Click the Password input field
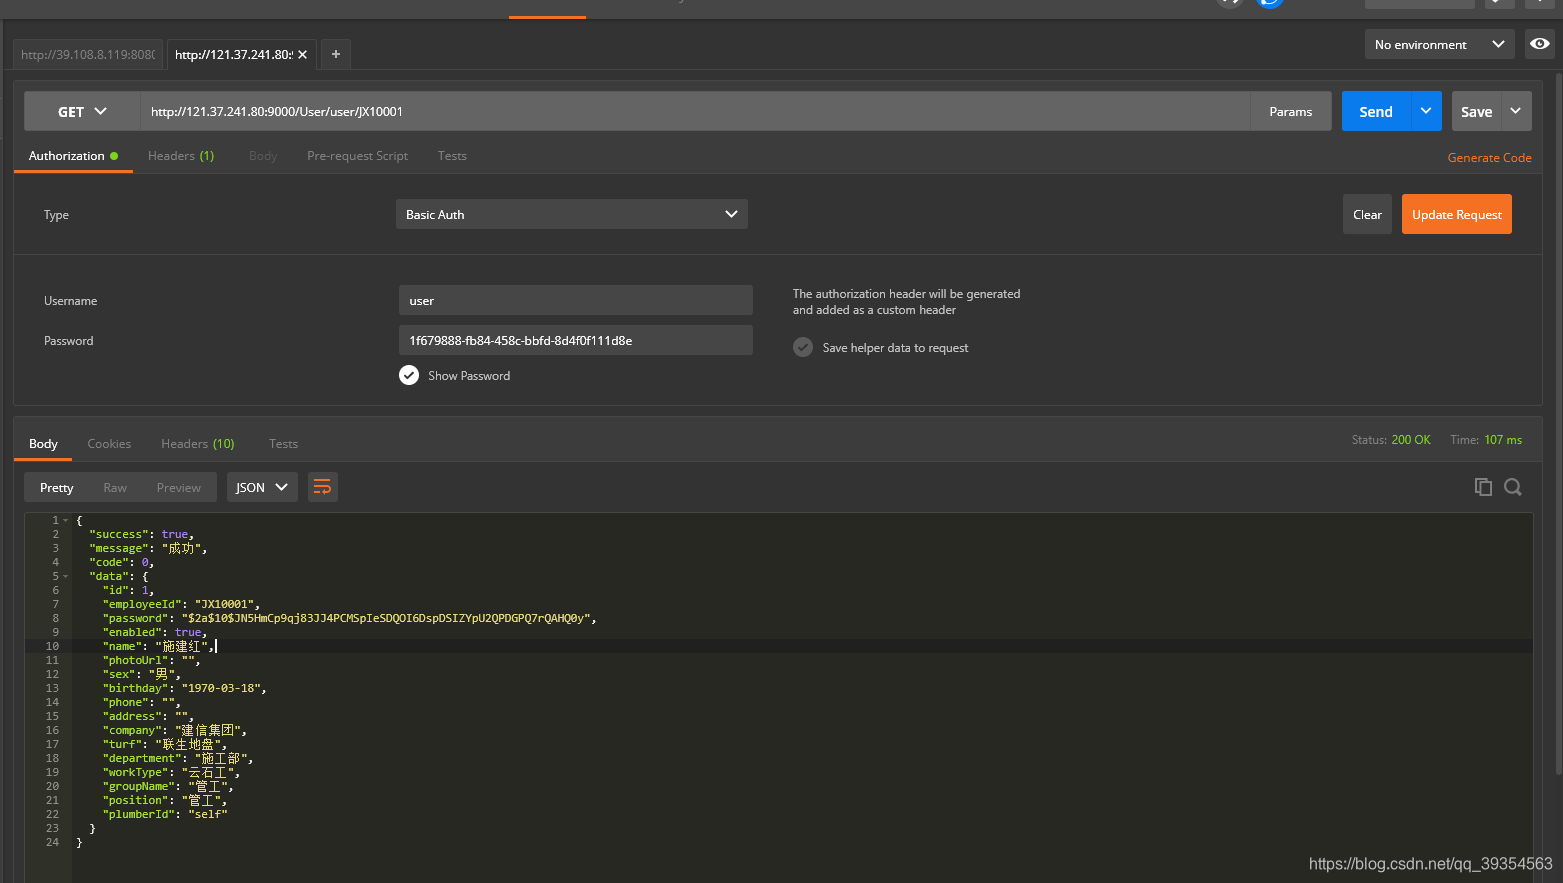This screenshot has width=1563, height=883. pos(576,340)
